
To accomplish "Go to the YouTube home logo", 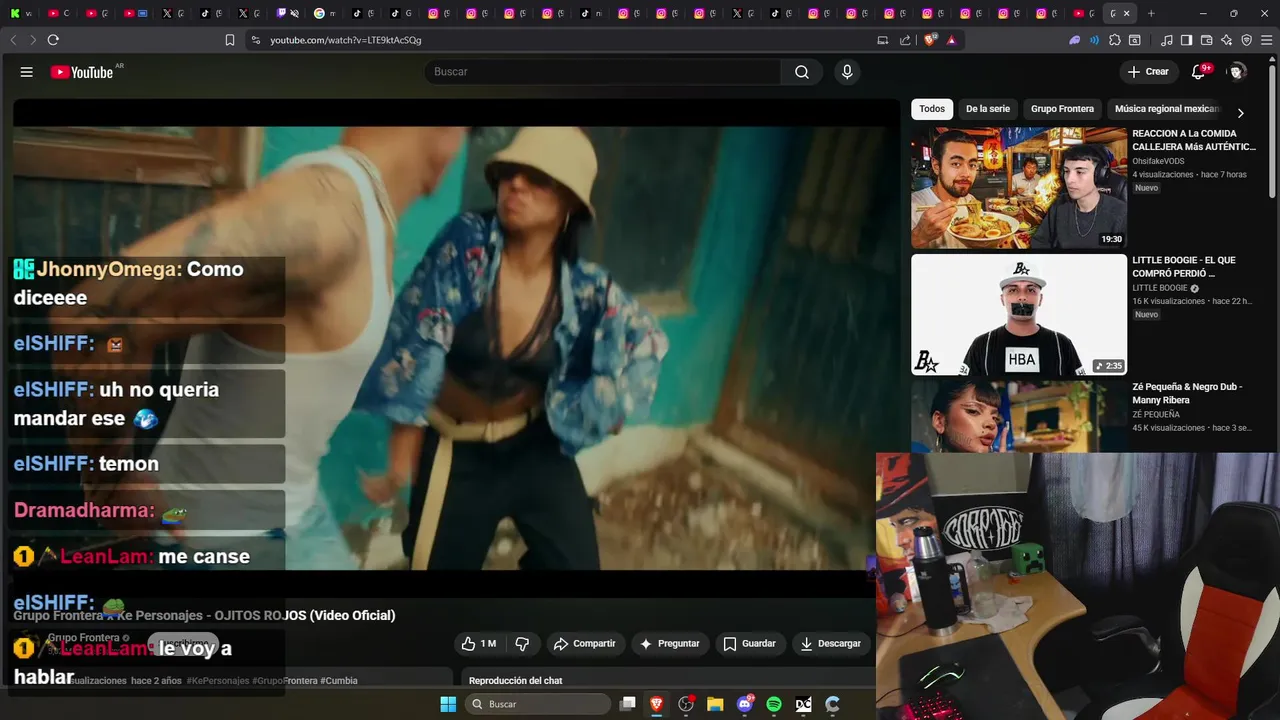I will (x=82, y=72).
